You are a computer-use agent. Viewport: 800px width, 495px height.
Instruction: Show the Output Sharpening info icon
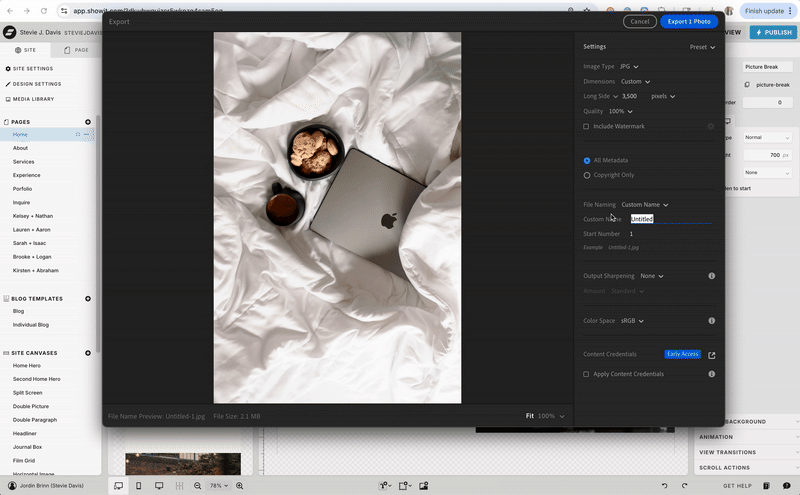[711, 276]
